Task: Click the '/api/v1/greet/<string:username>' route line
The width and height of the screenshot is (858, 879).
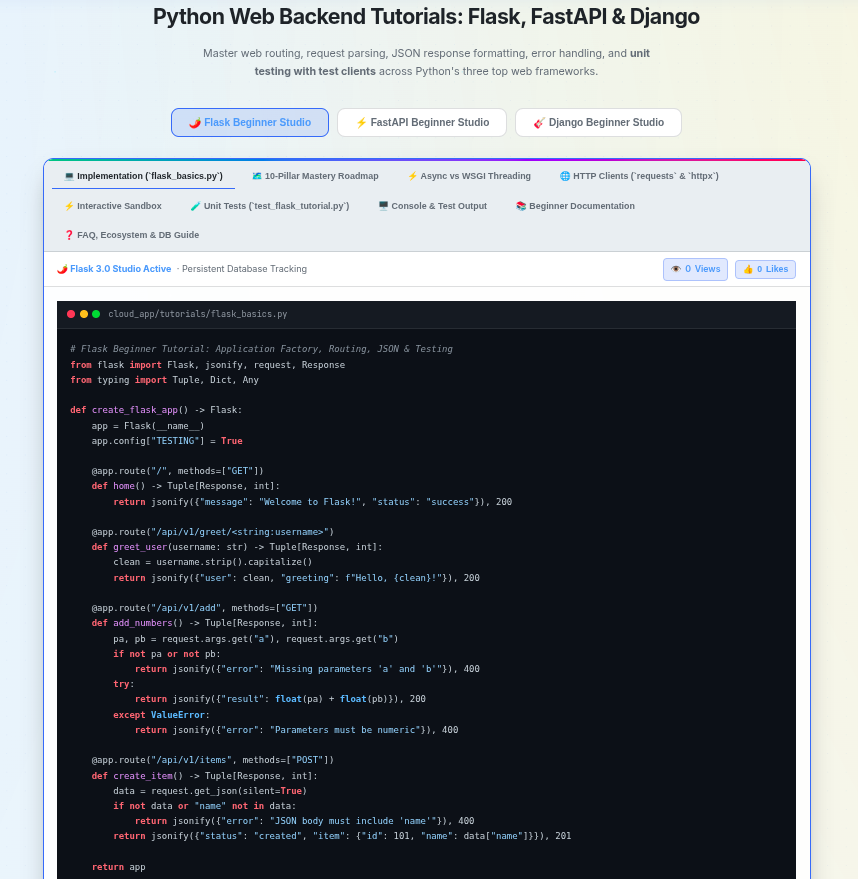Action: pos(212,532)
